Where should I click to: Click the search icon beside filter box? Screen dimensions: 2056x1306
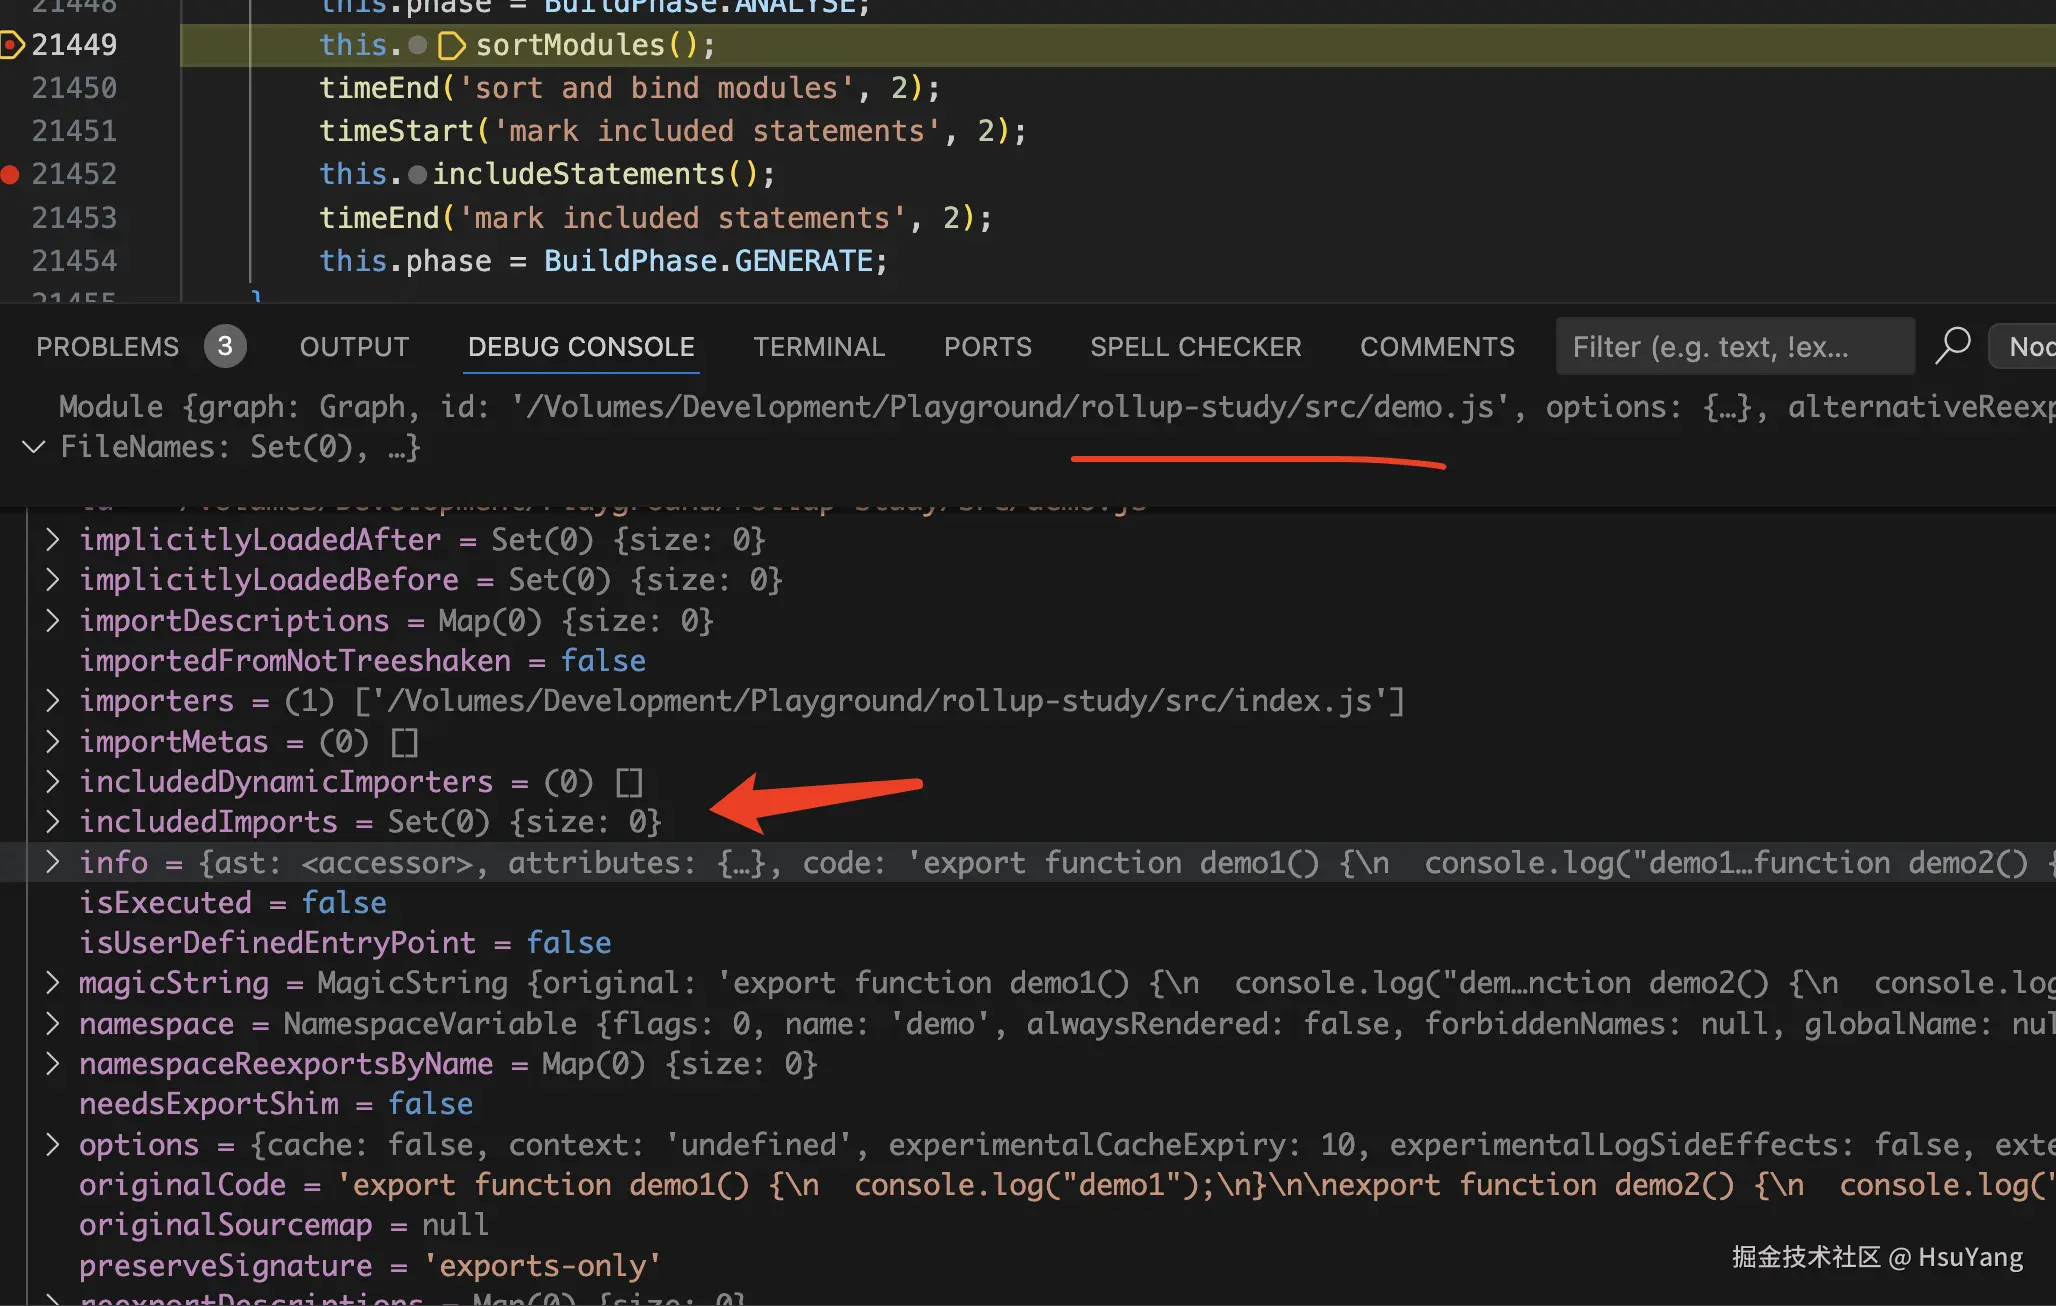[x=1952, y=346]
